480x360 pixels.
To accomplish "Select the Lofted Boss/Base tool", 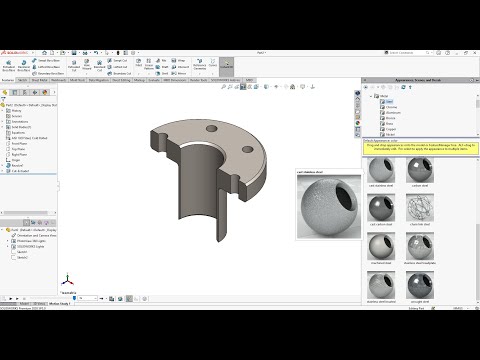I will [x=46, y=67].
